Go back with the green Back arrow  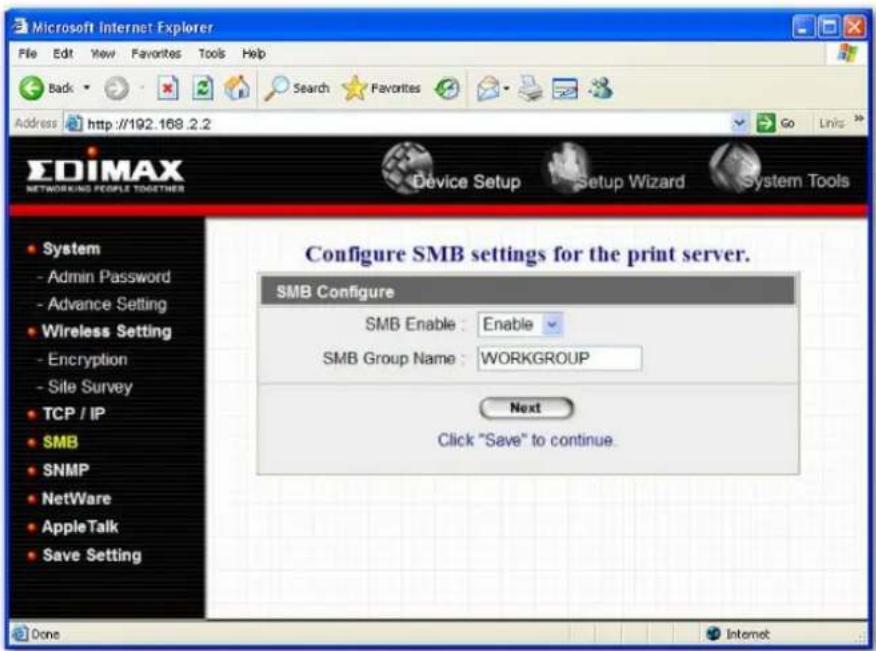coord(32,88)
